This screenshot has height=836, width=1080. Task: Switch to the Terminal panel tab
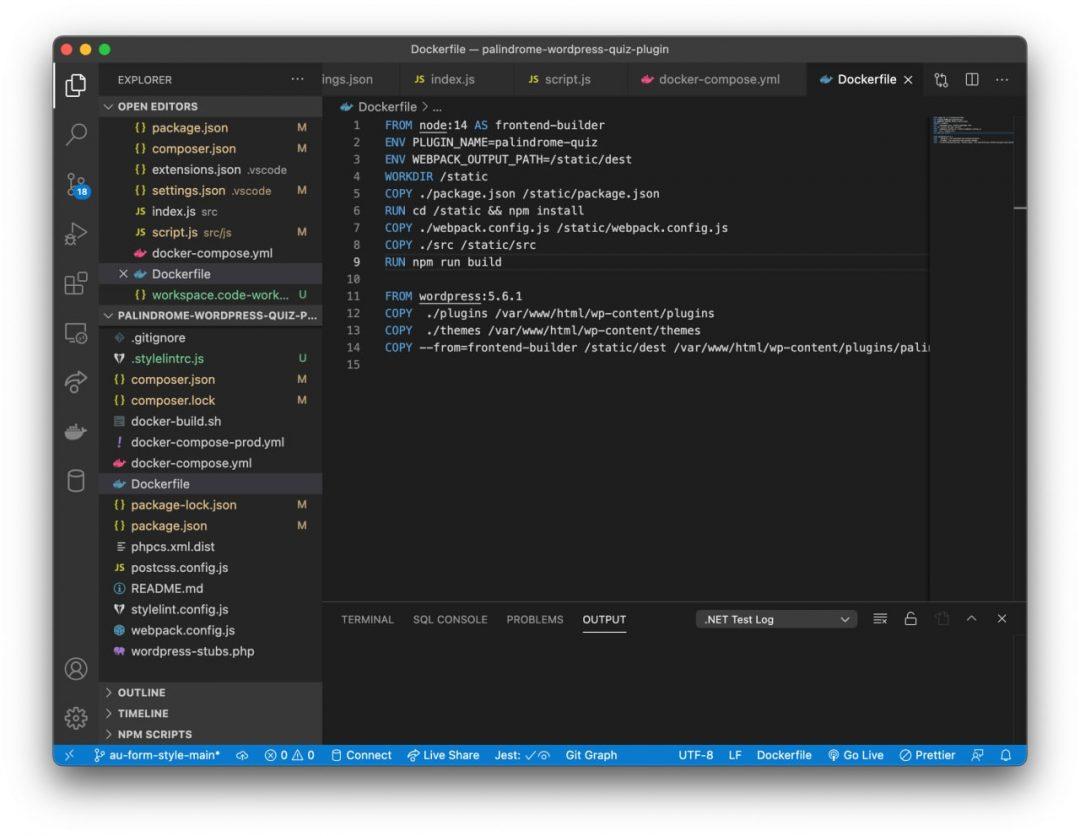click(367, 619)
